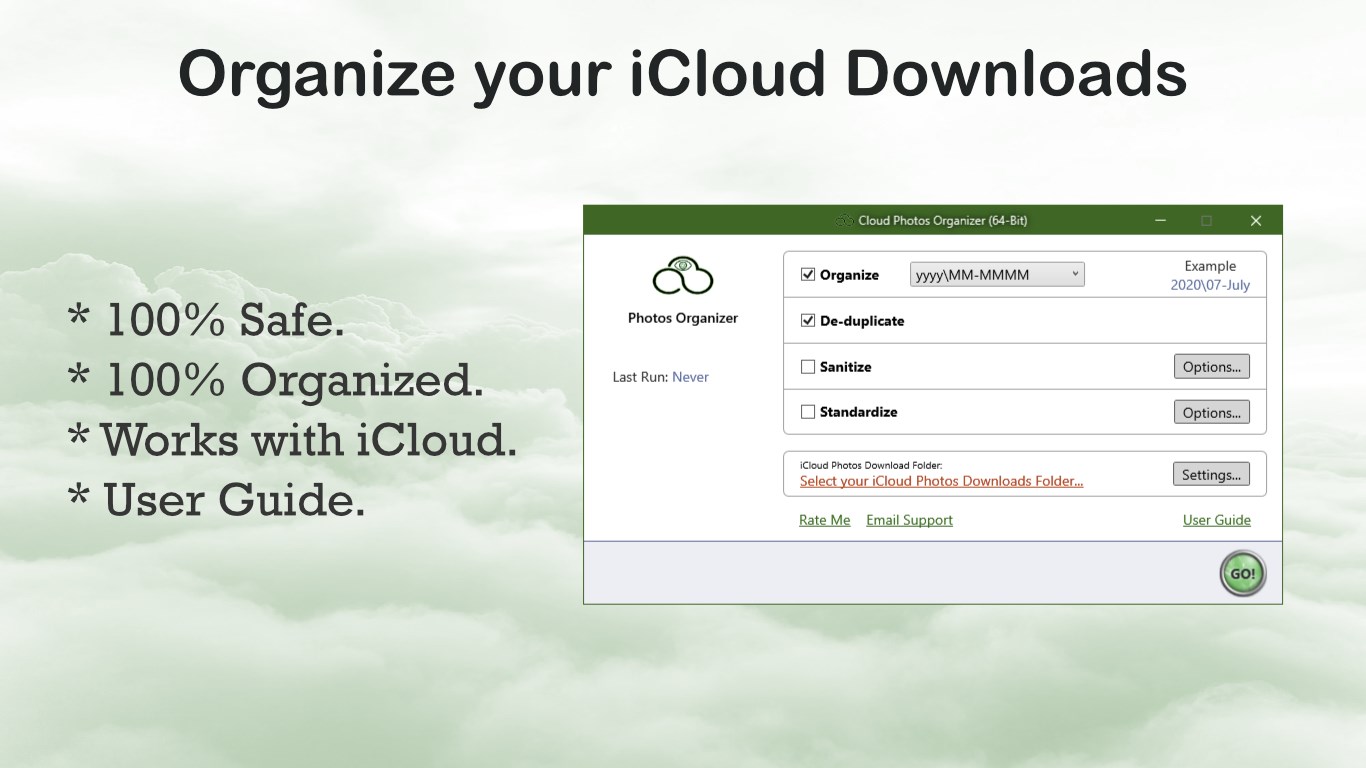The image size is (1366, 768).
Task: Uncheck the De-duplicate checkbox
Action: 808,321
